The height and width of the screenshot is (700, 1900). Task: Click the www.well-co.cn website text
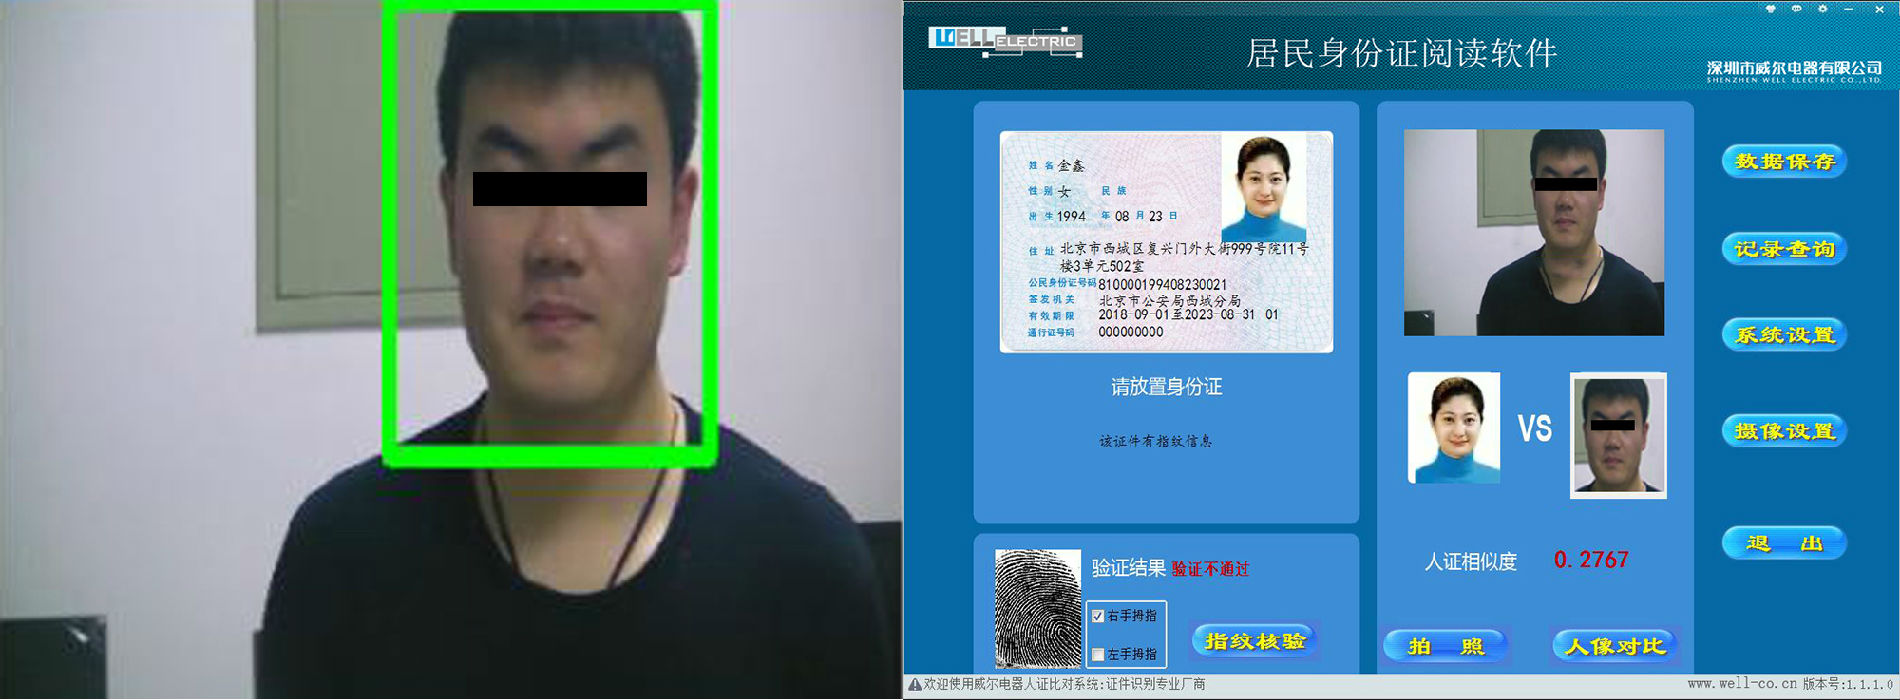pos(1741,685)
